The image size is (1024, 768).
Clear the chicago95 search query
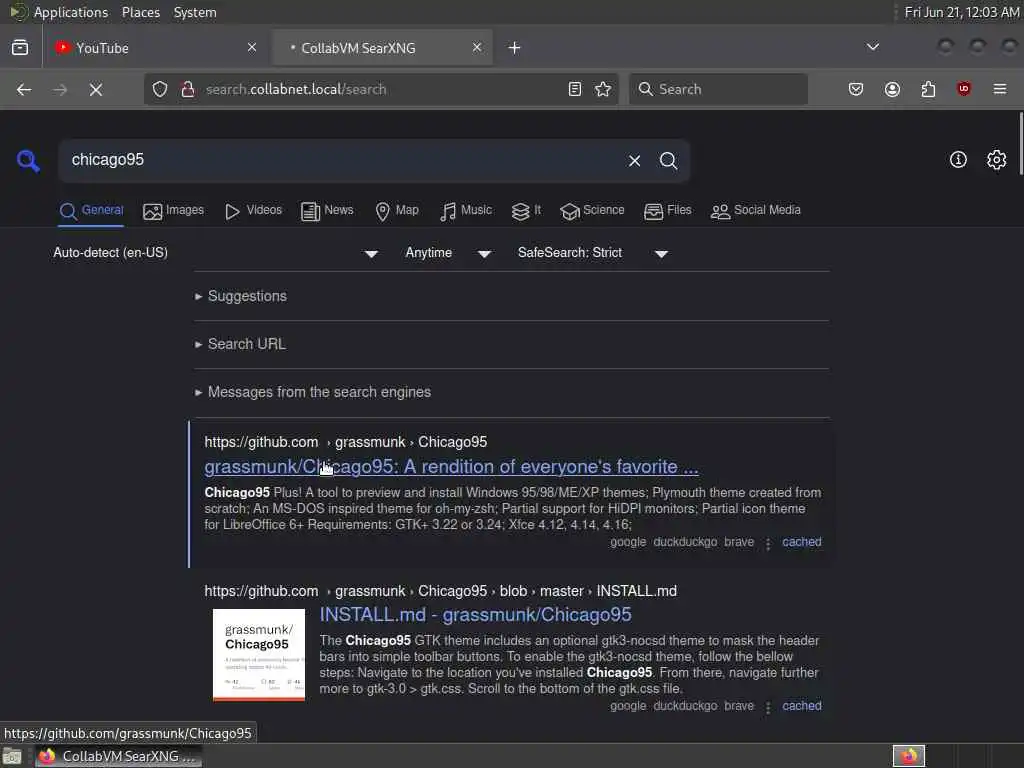pos(634,161)
